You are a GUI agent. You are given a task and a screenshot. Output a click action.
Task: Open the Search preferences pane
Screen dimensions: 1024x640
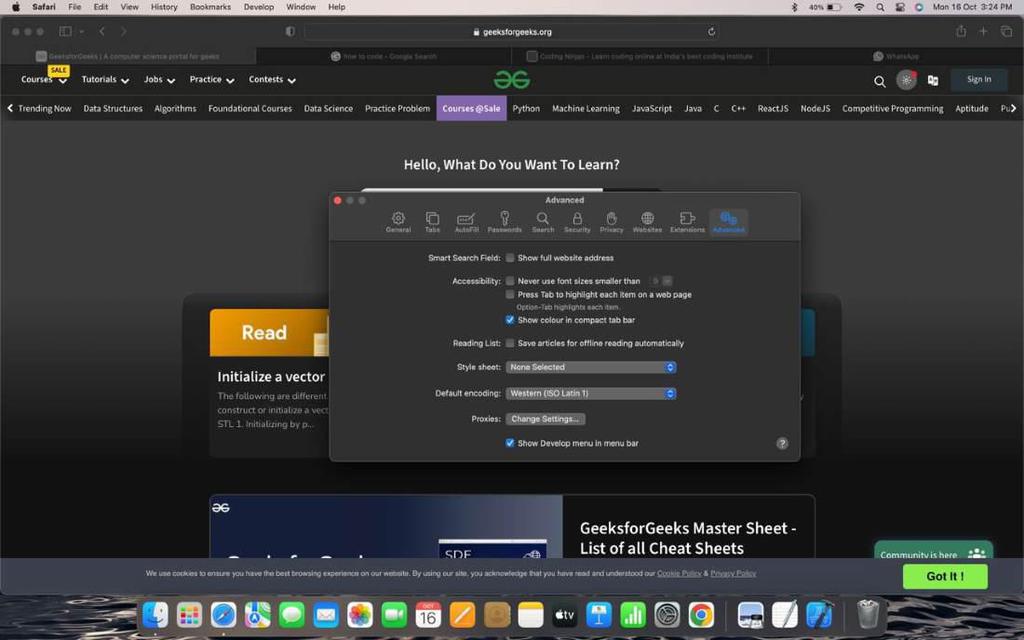click(x=543, y=222)
